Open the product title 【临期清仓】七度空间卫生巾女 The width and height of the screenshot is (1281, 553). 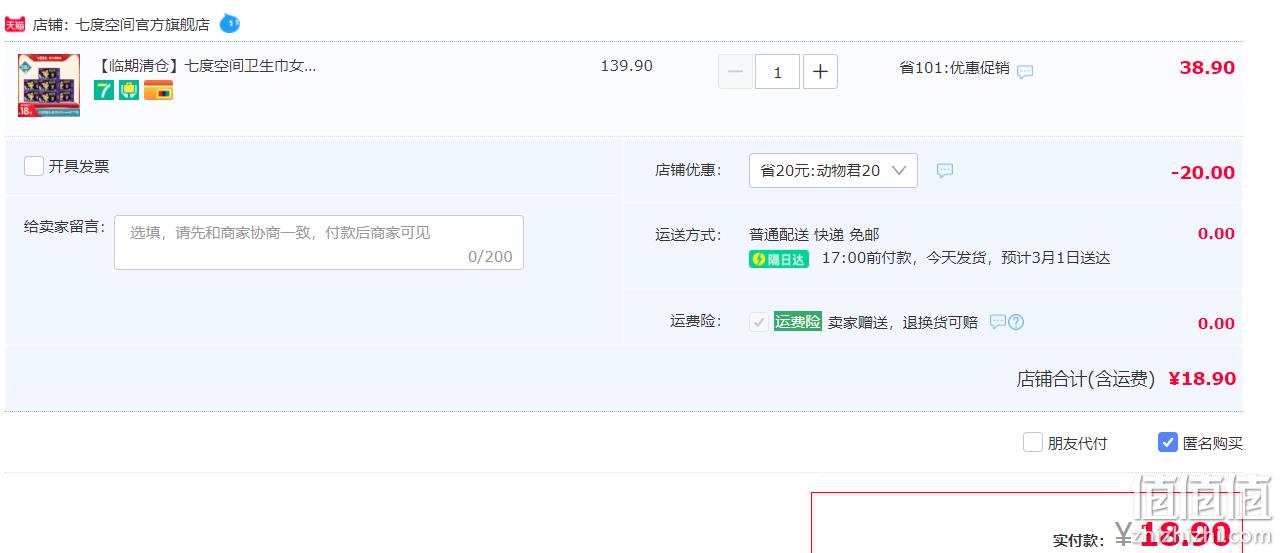click(205, 66)
